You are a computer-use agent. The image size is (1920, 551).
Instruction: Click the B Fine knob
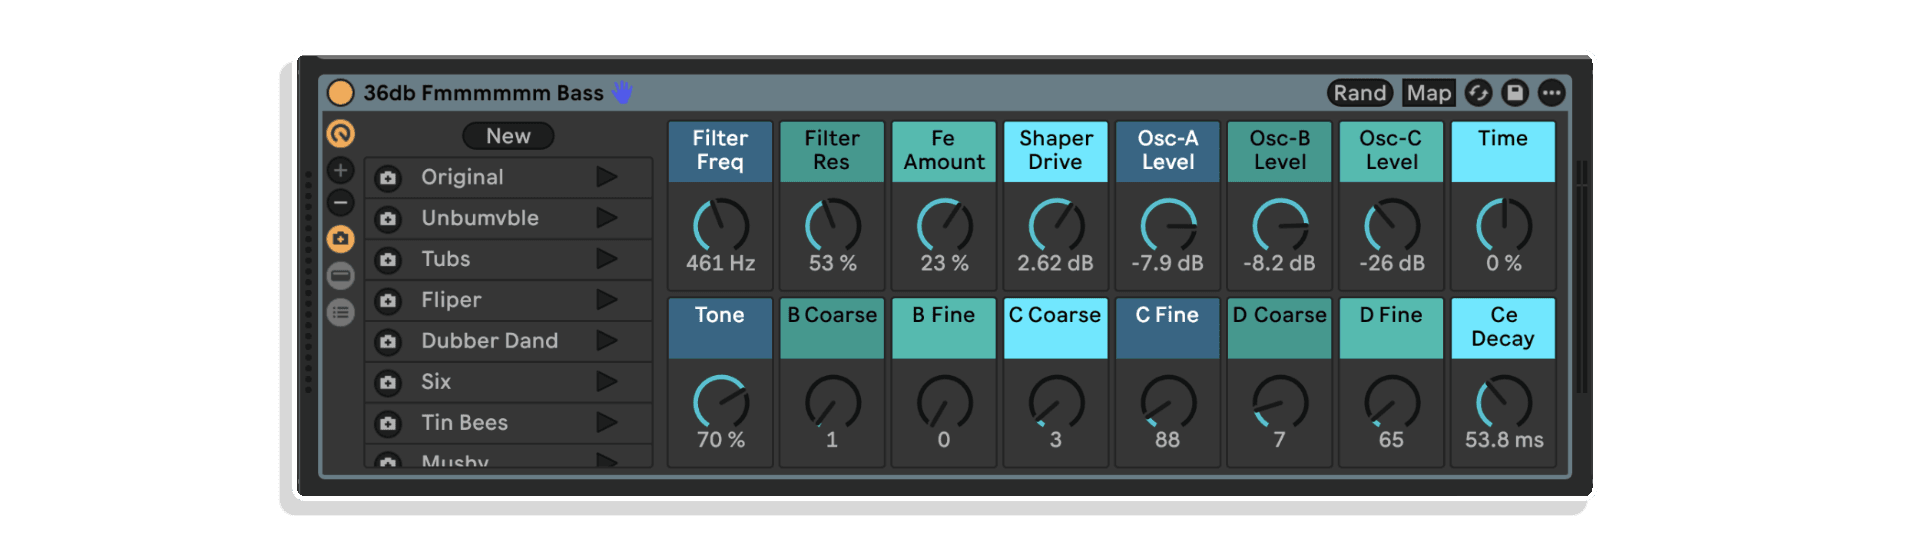coord(945,402)
